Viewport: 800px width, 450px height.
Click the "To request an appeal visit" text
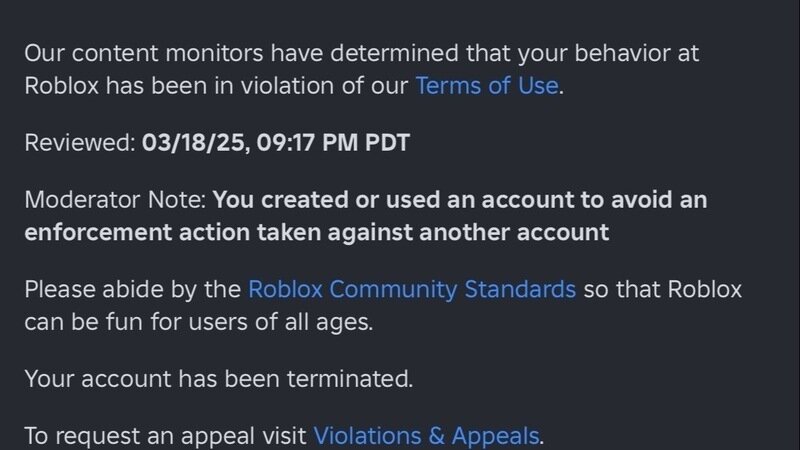pyautogui.click(x=166, y=436)
